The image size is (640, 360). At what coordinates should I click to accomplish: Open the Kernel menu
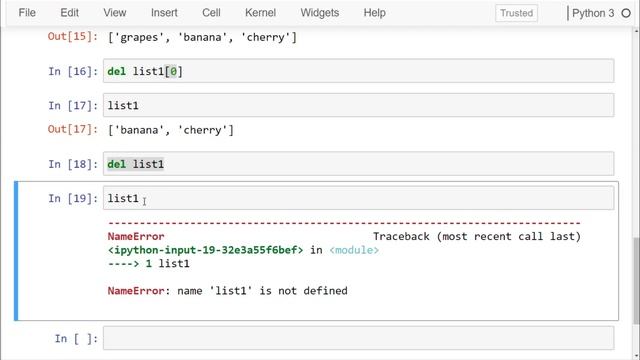click(260, 13)
